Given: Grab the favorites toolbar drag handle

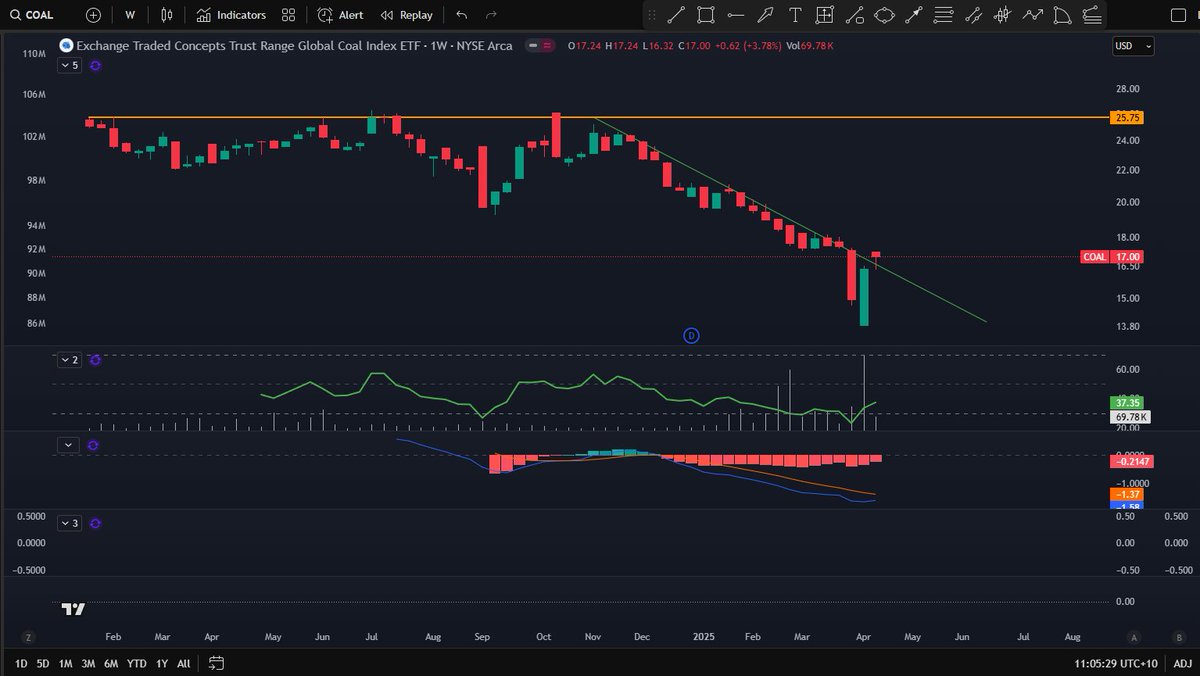Looking at the screenshot, I should (x=652, y=15).
